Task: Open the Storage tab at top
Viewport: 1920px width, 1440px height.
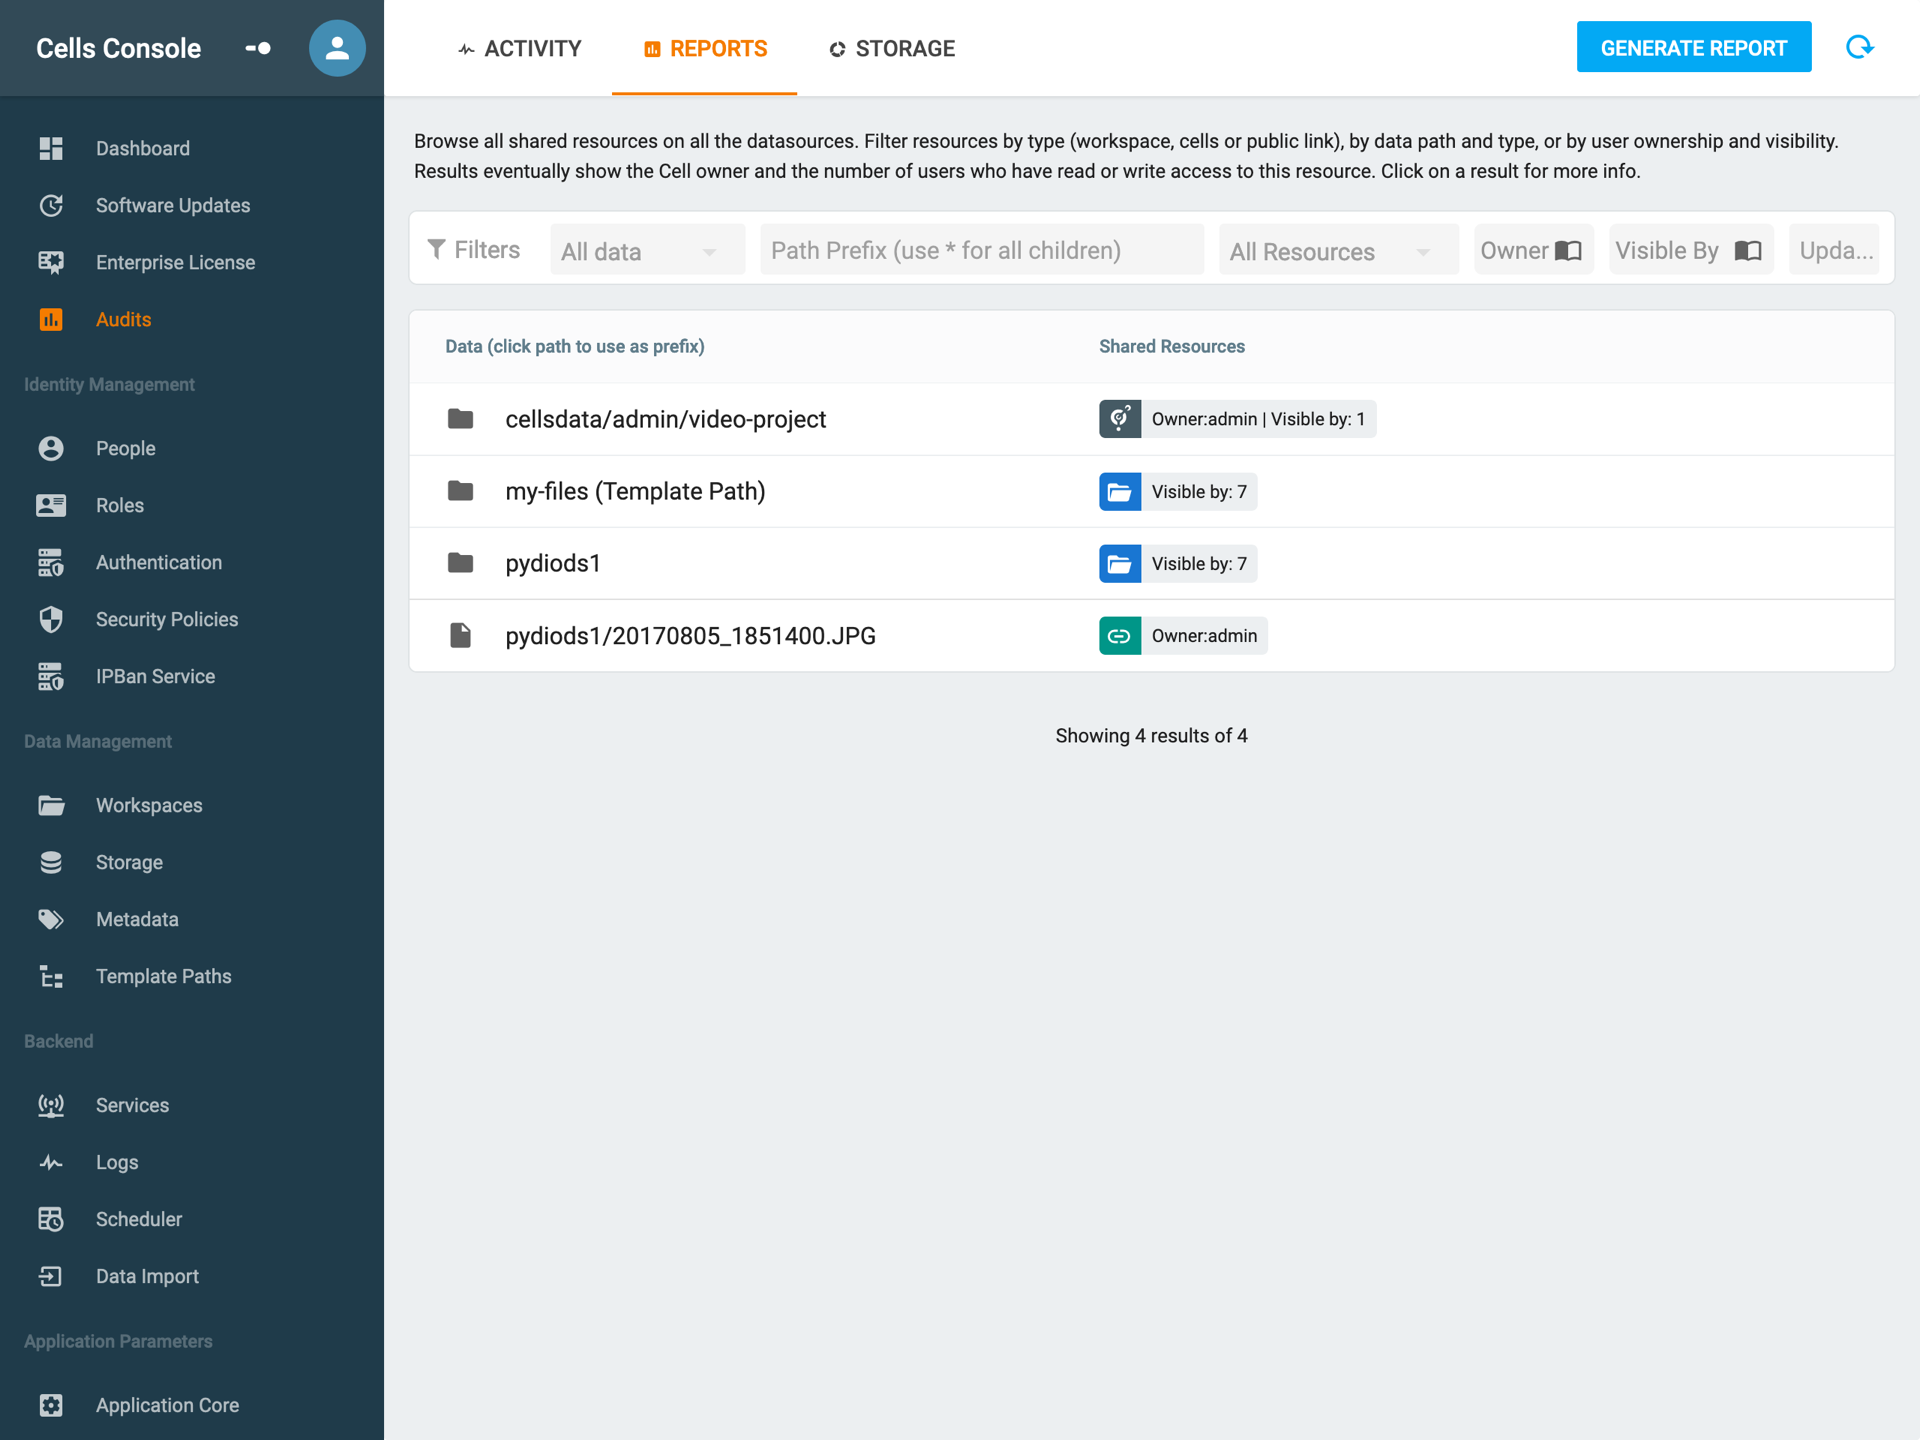Action: 892,48
